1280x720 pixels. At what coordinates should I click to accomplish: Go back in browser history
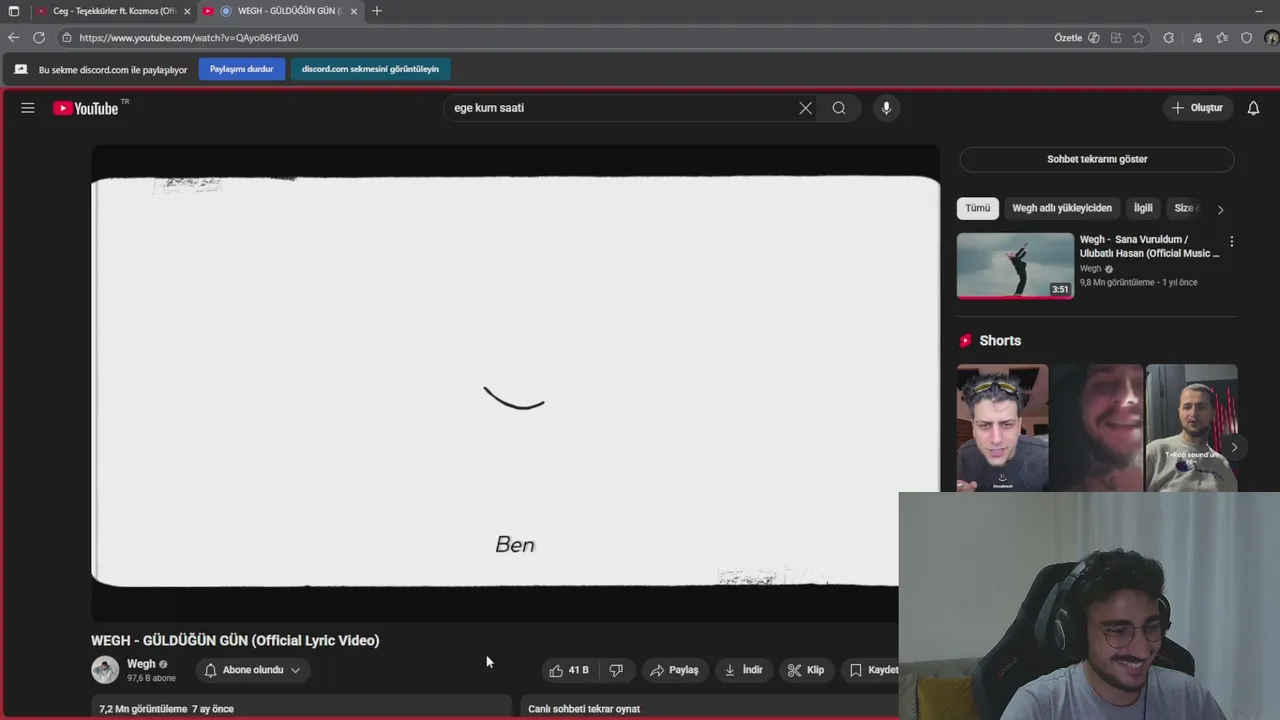coord(13,38)
